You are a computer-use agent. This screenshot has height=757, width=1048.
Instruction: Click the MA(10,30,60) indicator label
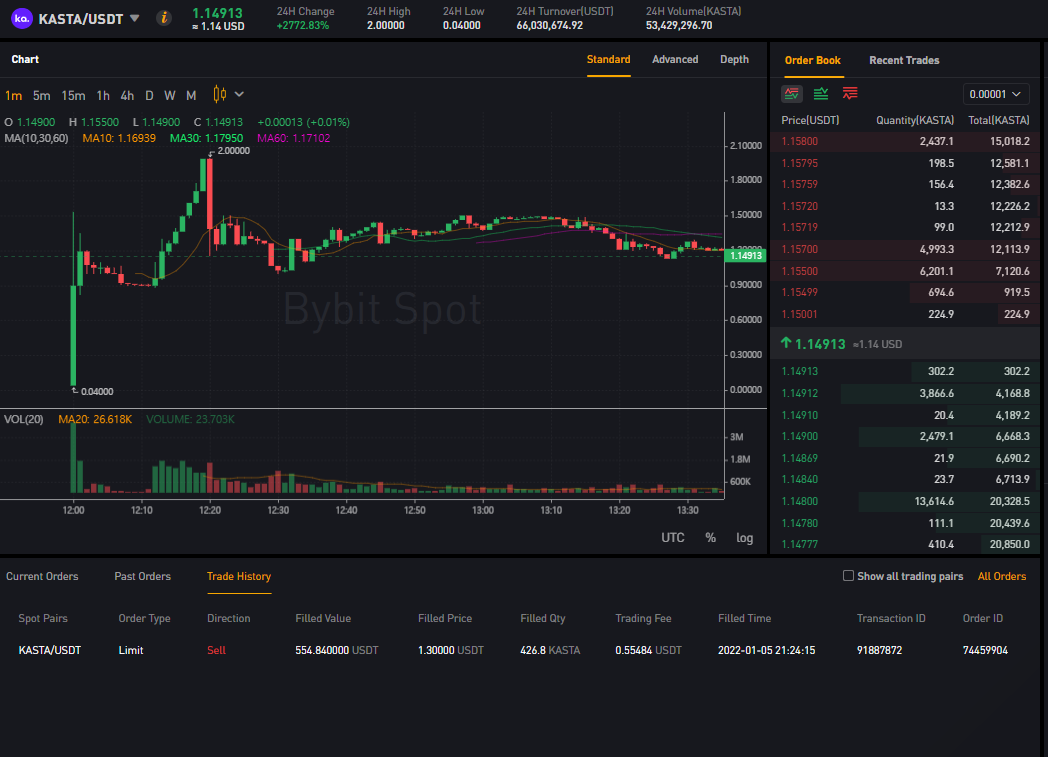pos(36,138)
